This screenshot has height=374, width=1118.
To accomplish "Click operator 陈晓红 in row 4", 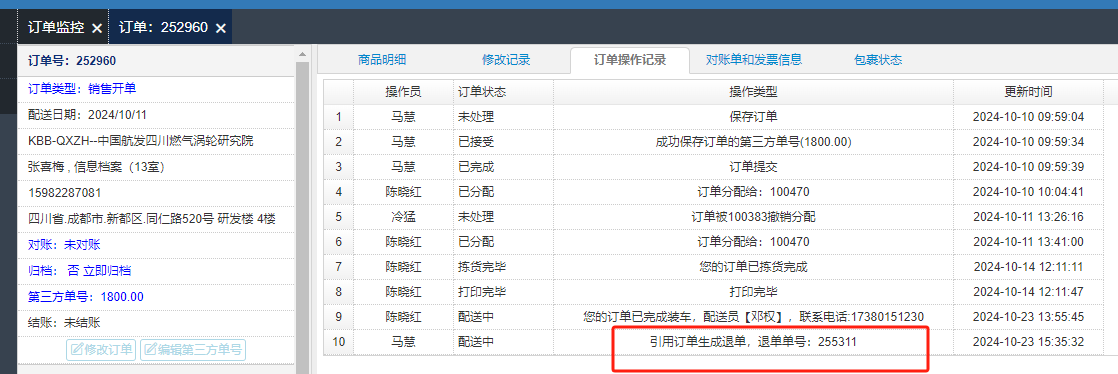I will pos(403,192).
